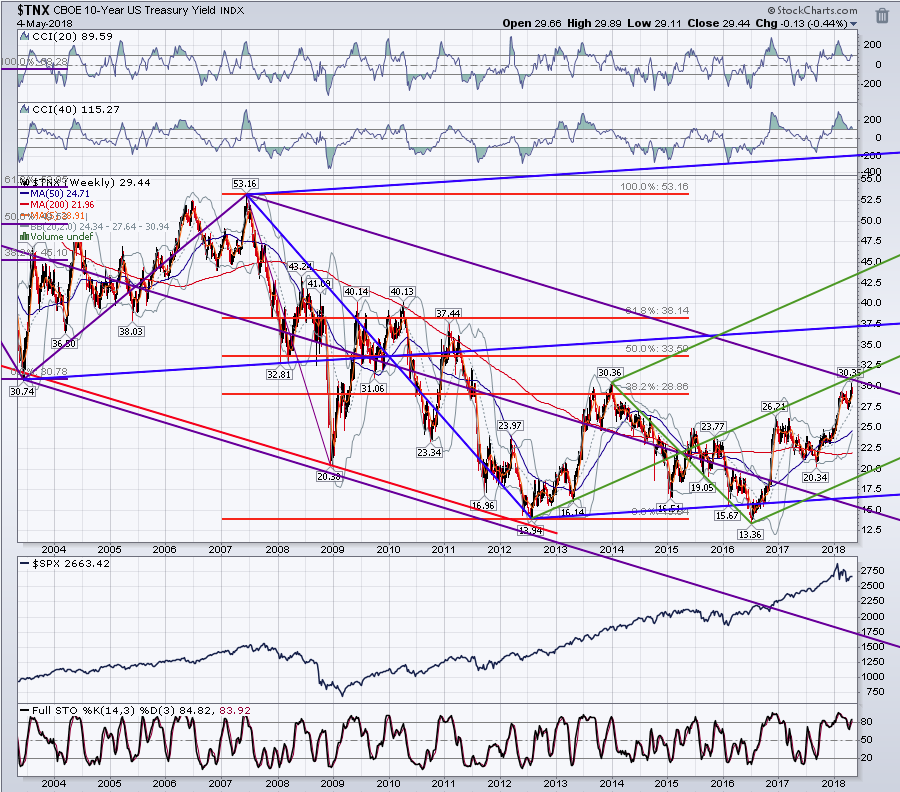Click the Low 29.11 value

pyautogui.click(x=654, y=24)
